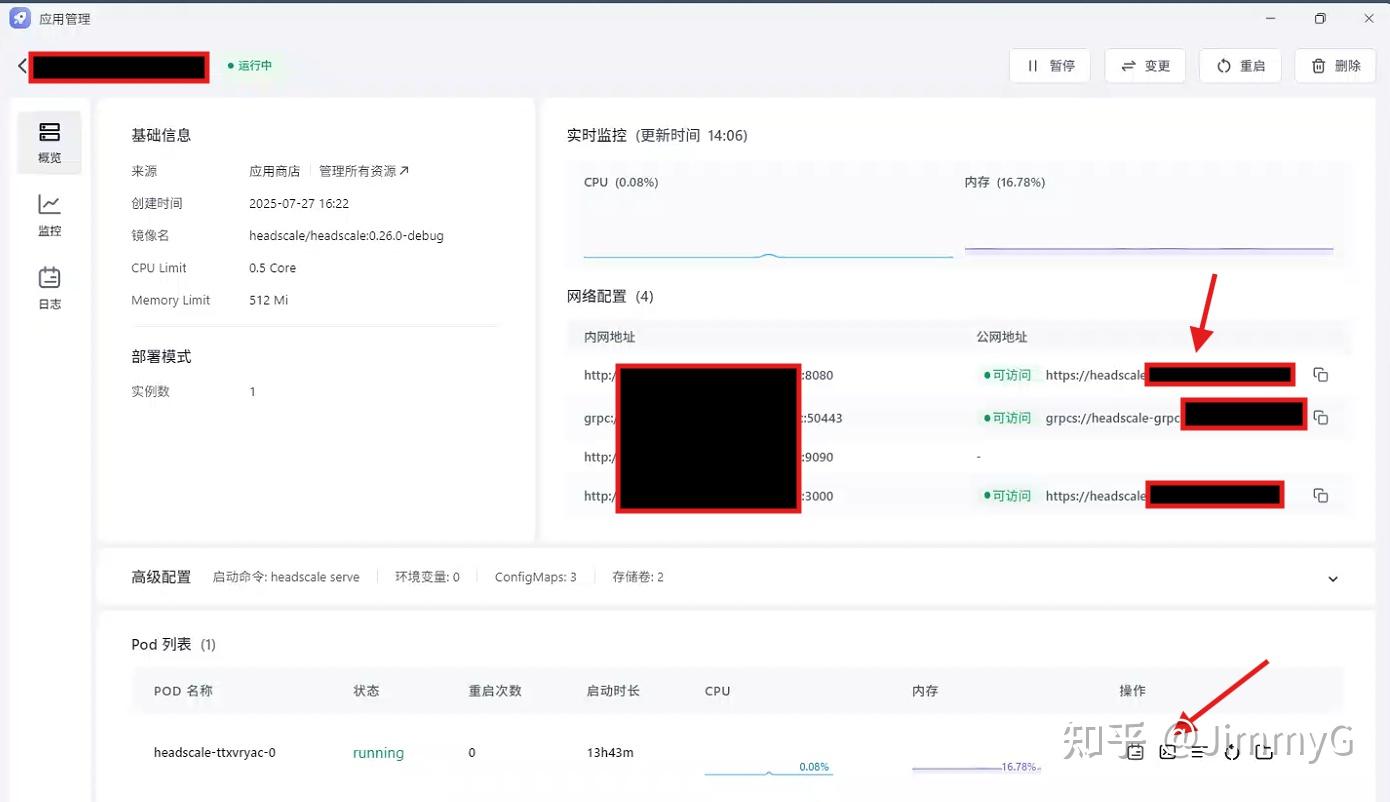Open the 监控 monitoring panel in sidebar
This screenshot has width=1390, height=802.
49,215
